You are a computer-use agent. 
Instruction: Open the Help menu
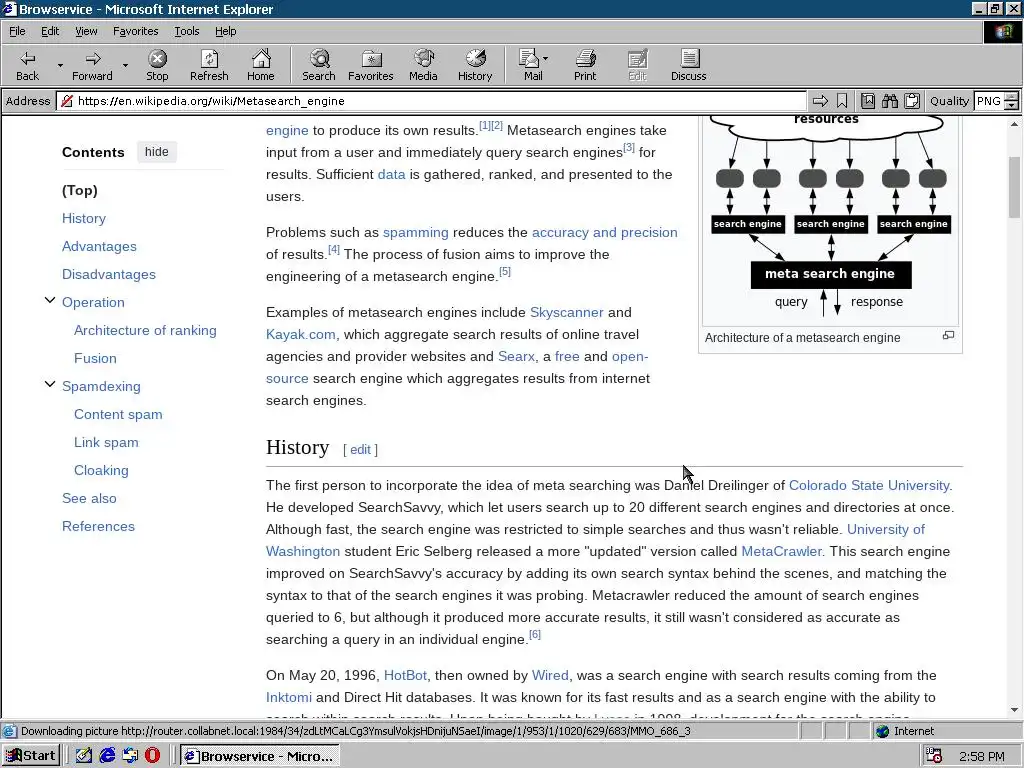[225, 31]
